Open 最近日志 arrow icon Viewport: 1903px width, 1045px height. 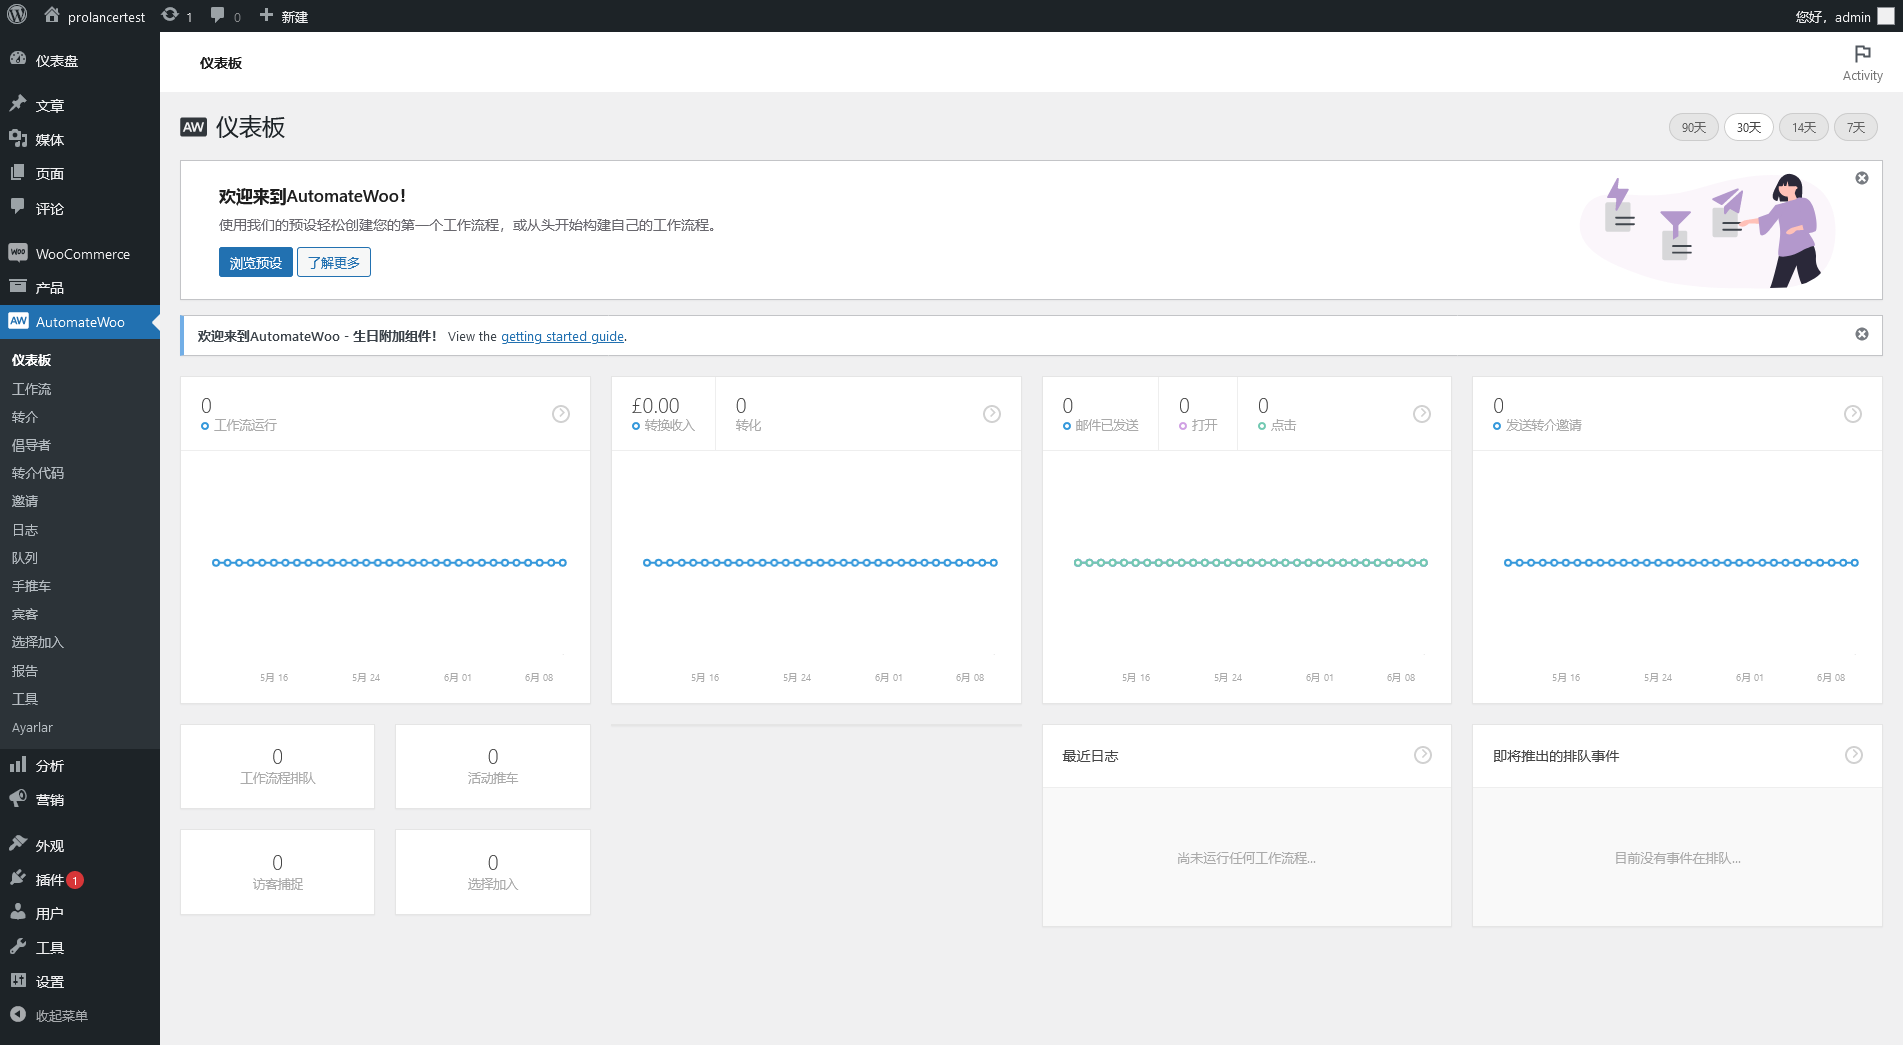click(x=1423, y=755)
